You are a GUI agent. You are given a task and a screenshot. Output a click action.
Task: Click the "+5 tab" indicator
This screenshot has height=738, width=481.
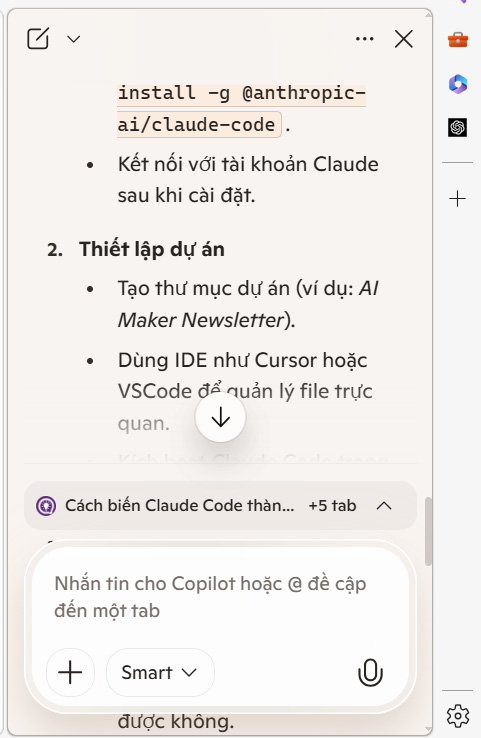332,505
